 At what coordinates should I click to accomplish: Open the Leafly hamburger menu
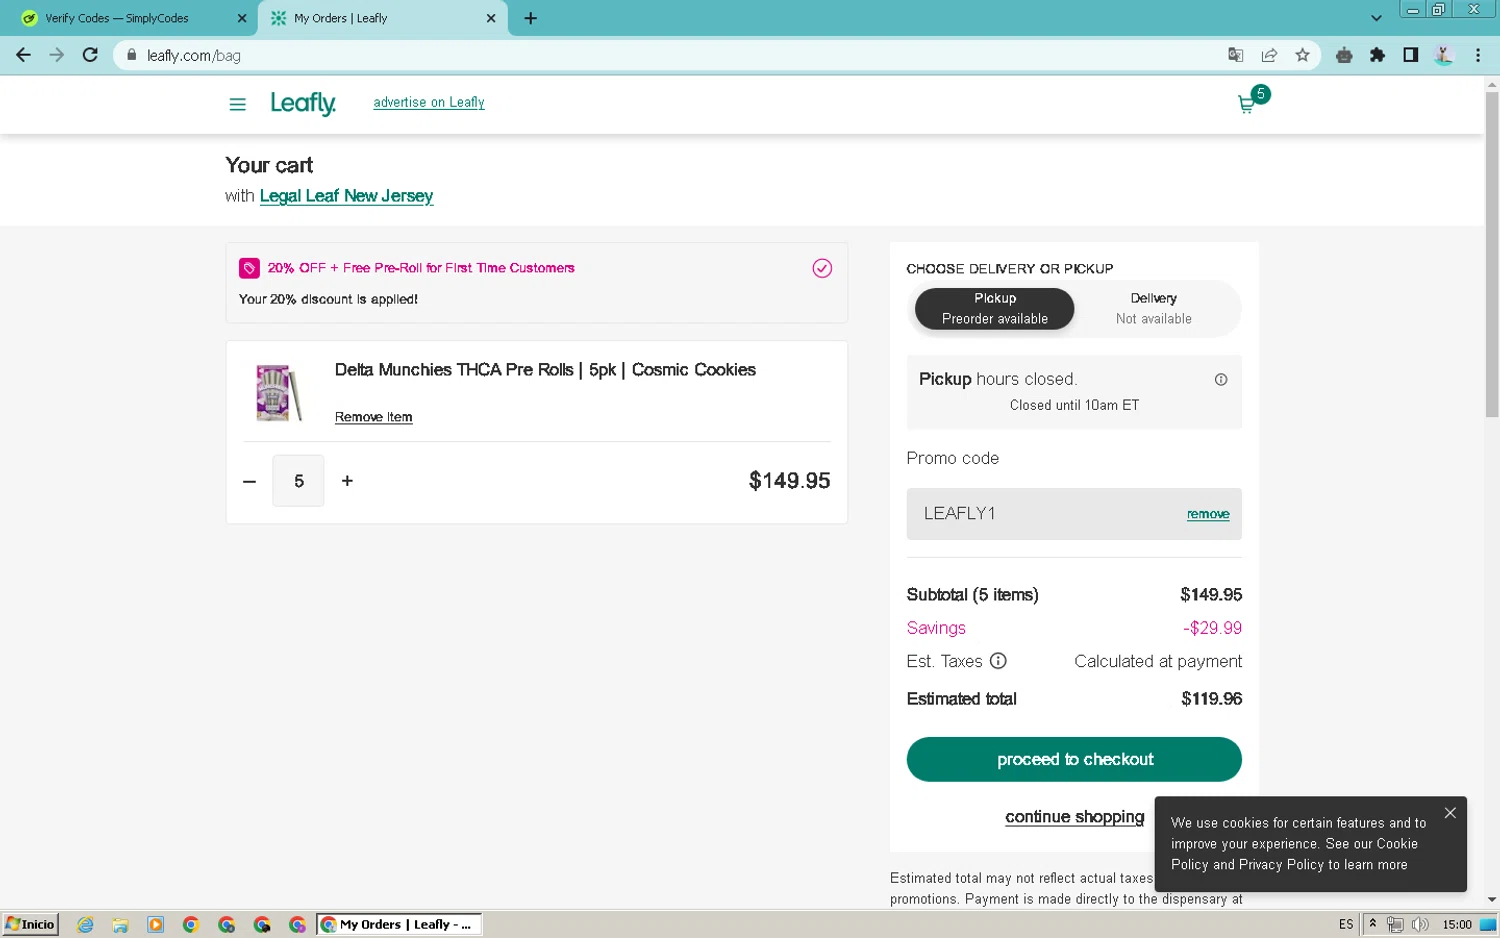pos(237,104)
